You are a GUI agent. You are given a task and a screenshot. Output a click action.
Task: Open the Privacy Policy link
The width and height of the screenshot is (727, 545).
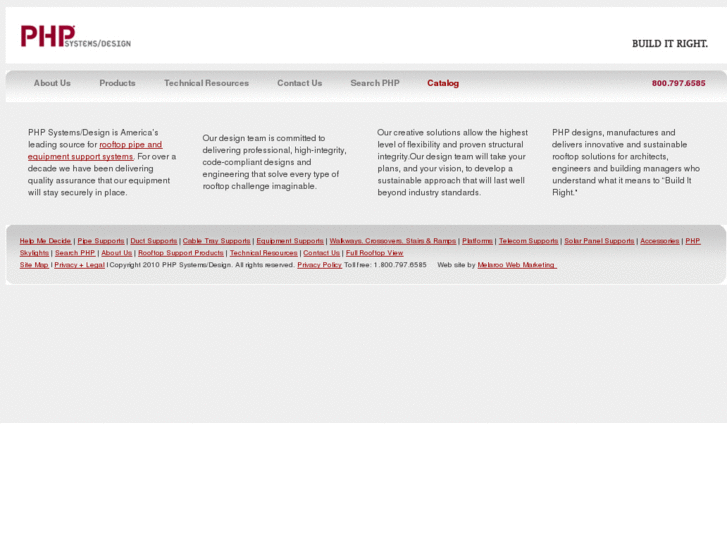coord(319,265)
